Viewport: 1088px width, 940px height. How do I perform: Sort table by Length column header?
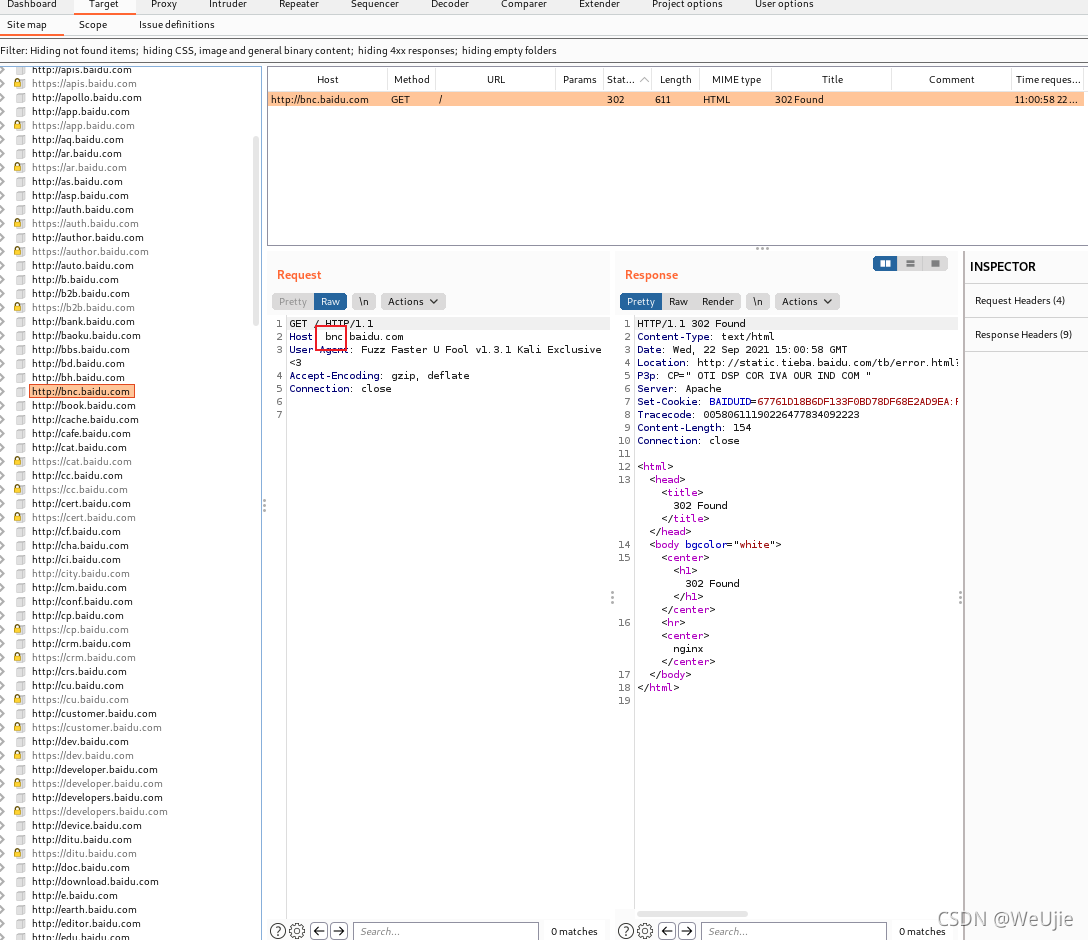point(675,79)
